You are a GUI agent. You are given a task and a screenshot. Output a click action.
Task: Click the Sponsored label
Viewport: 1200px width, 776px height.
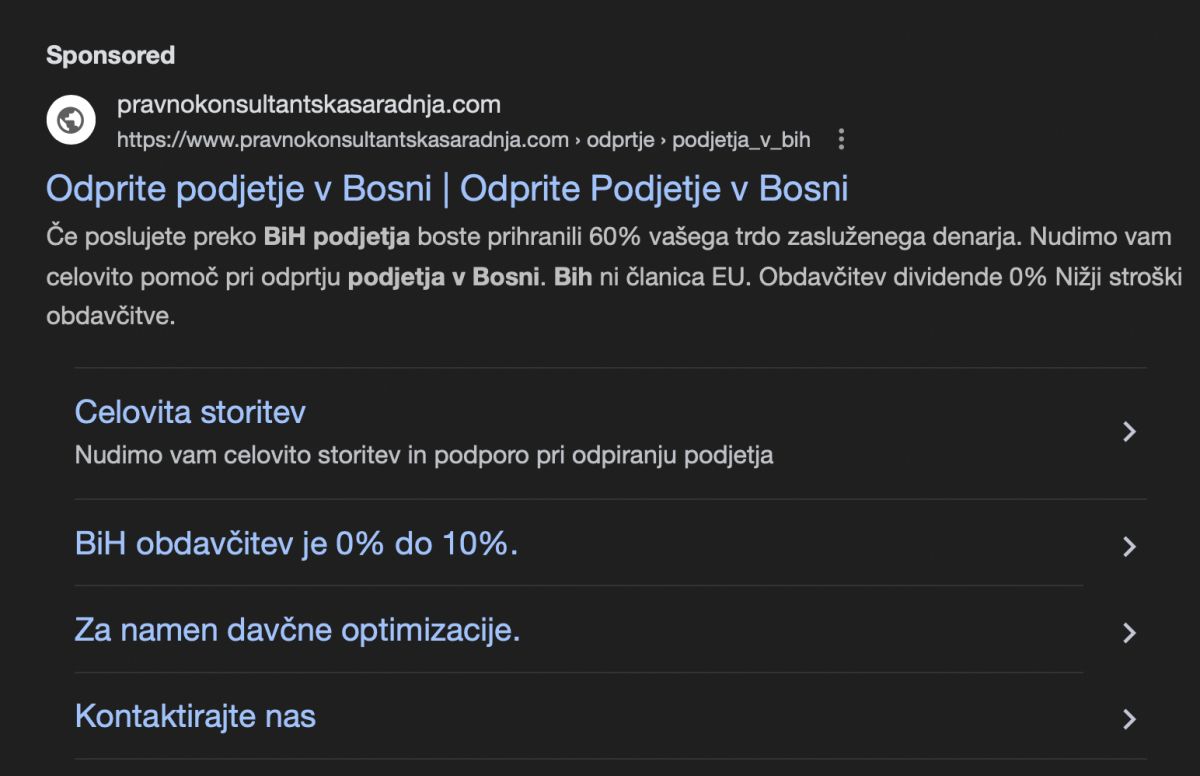click(110, 55)
